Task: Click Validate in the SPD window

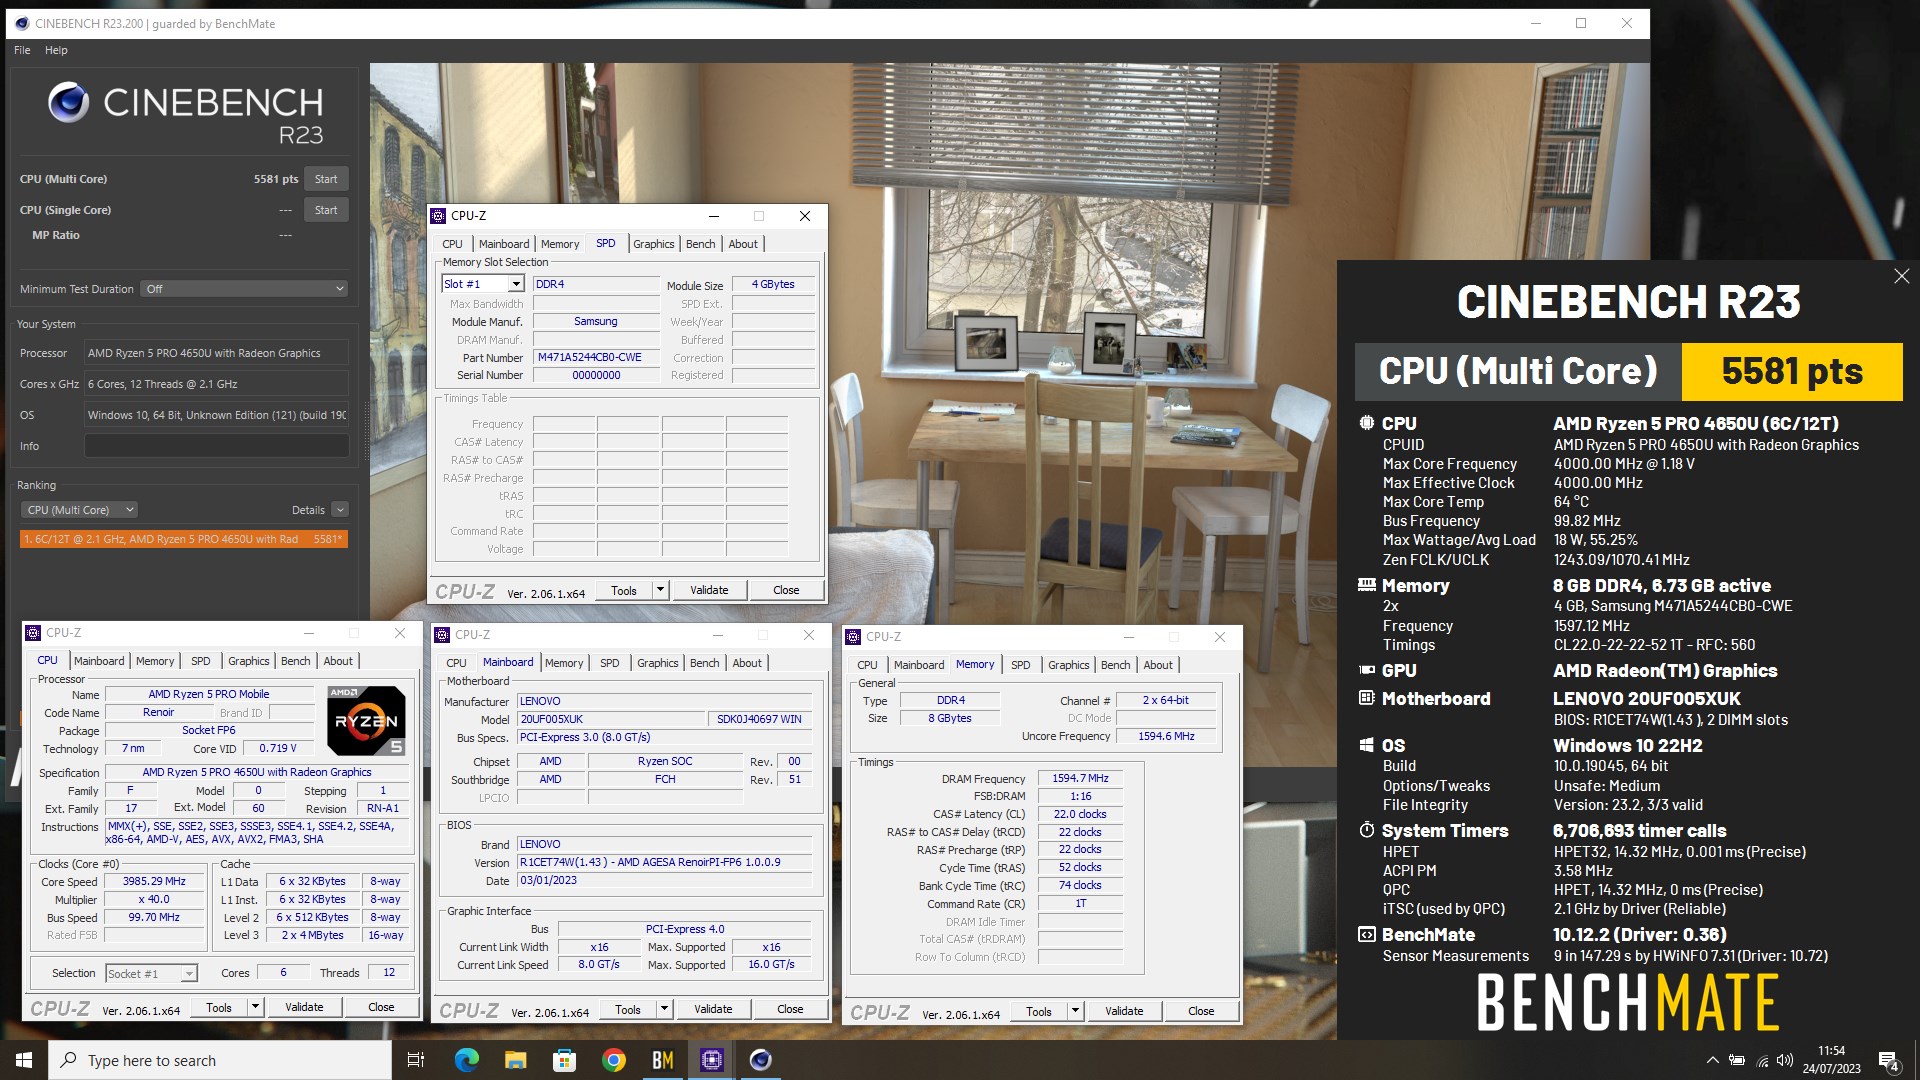Action: [709, 590]
